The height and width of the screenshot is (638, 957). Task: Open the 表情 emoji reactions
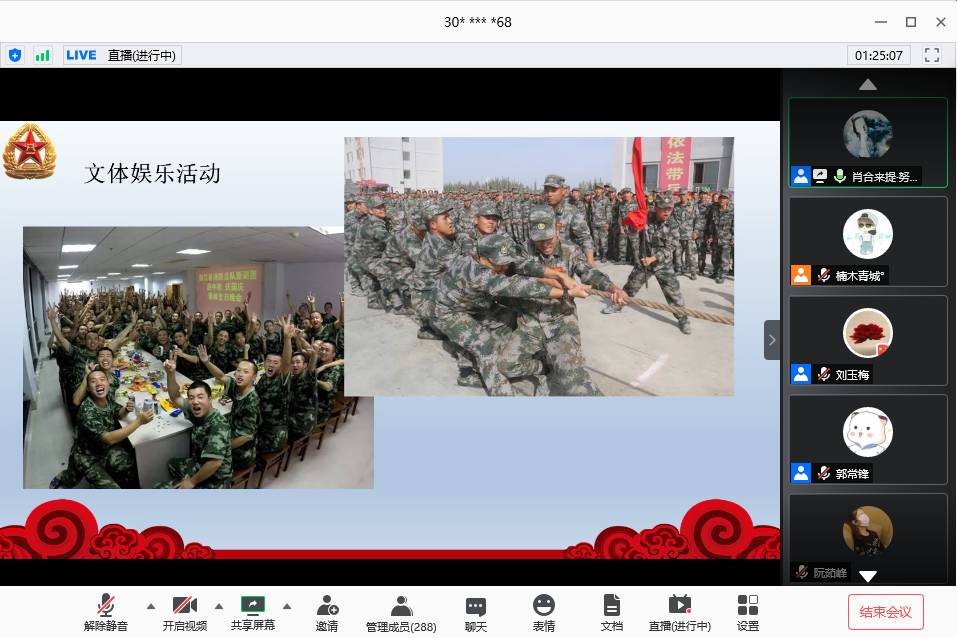544,611
